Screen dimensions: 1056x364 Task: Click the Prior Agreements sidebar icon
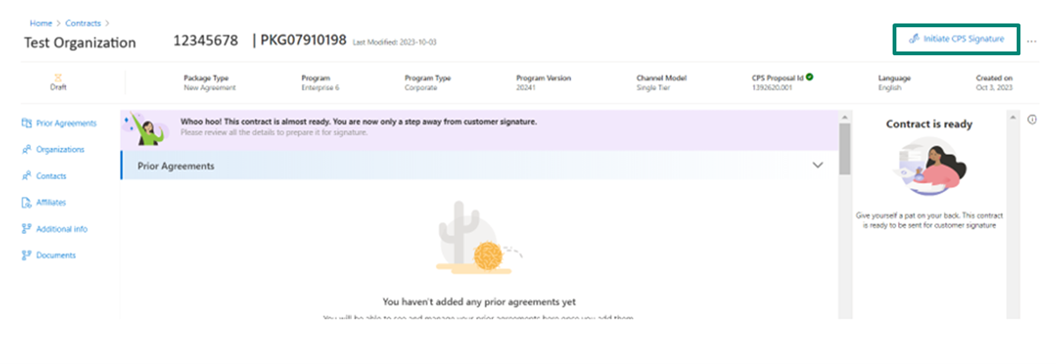pyautogui.click(x=27, y=123)
